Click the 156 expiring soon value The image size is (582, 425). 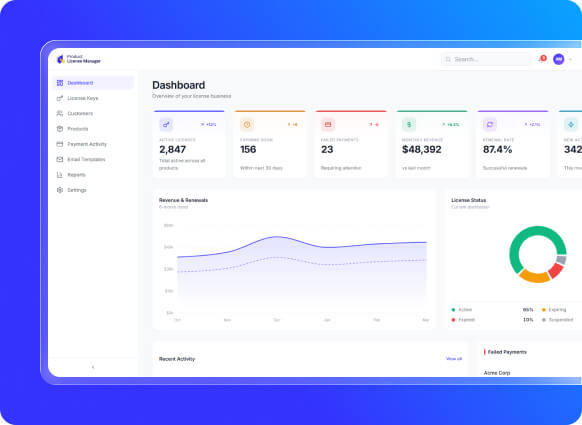[248, 150]
